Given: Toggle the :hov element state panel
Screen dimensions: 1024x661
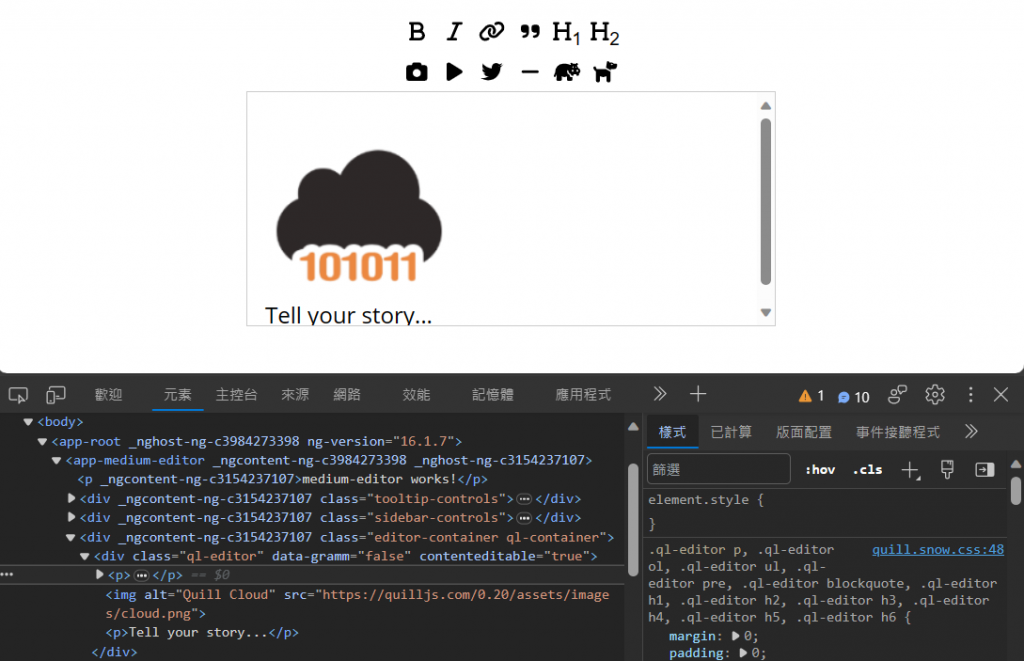Looking at the screenshot, I should click(820, 470).
